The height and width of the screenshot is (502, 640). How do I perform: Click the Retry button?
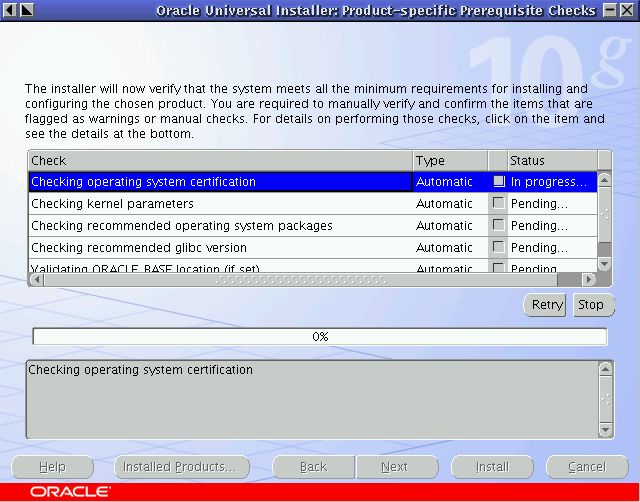pyautogui.click(x=545, y=305)
